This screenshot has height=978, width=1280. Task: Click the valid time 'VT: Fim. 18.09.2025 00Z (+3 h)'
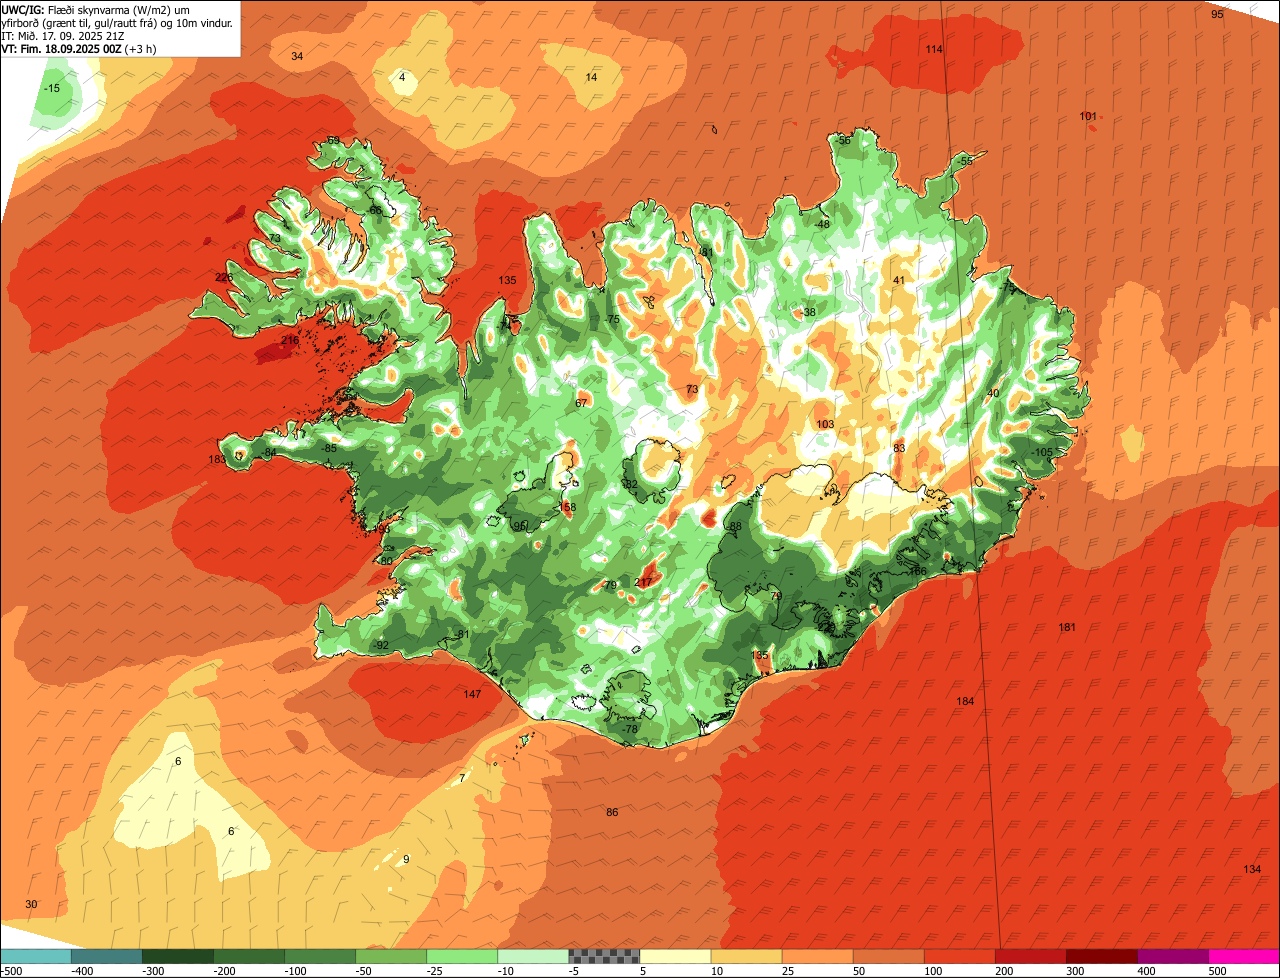tap(79, 49)
